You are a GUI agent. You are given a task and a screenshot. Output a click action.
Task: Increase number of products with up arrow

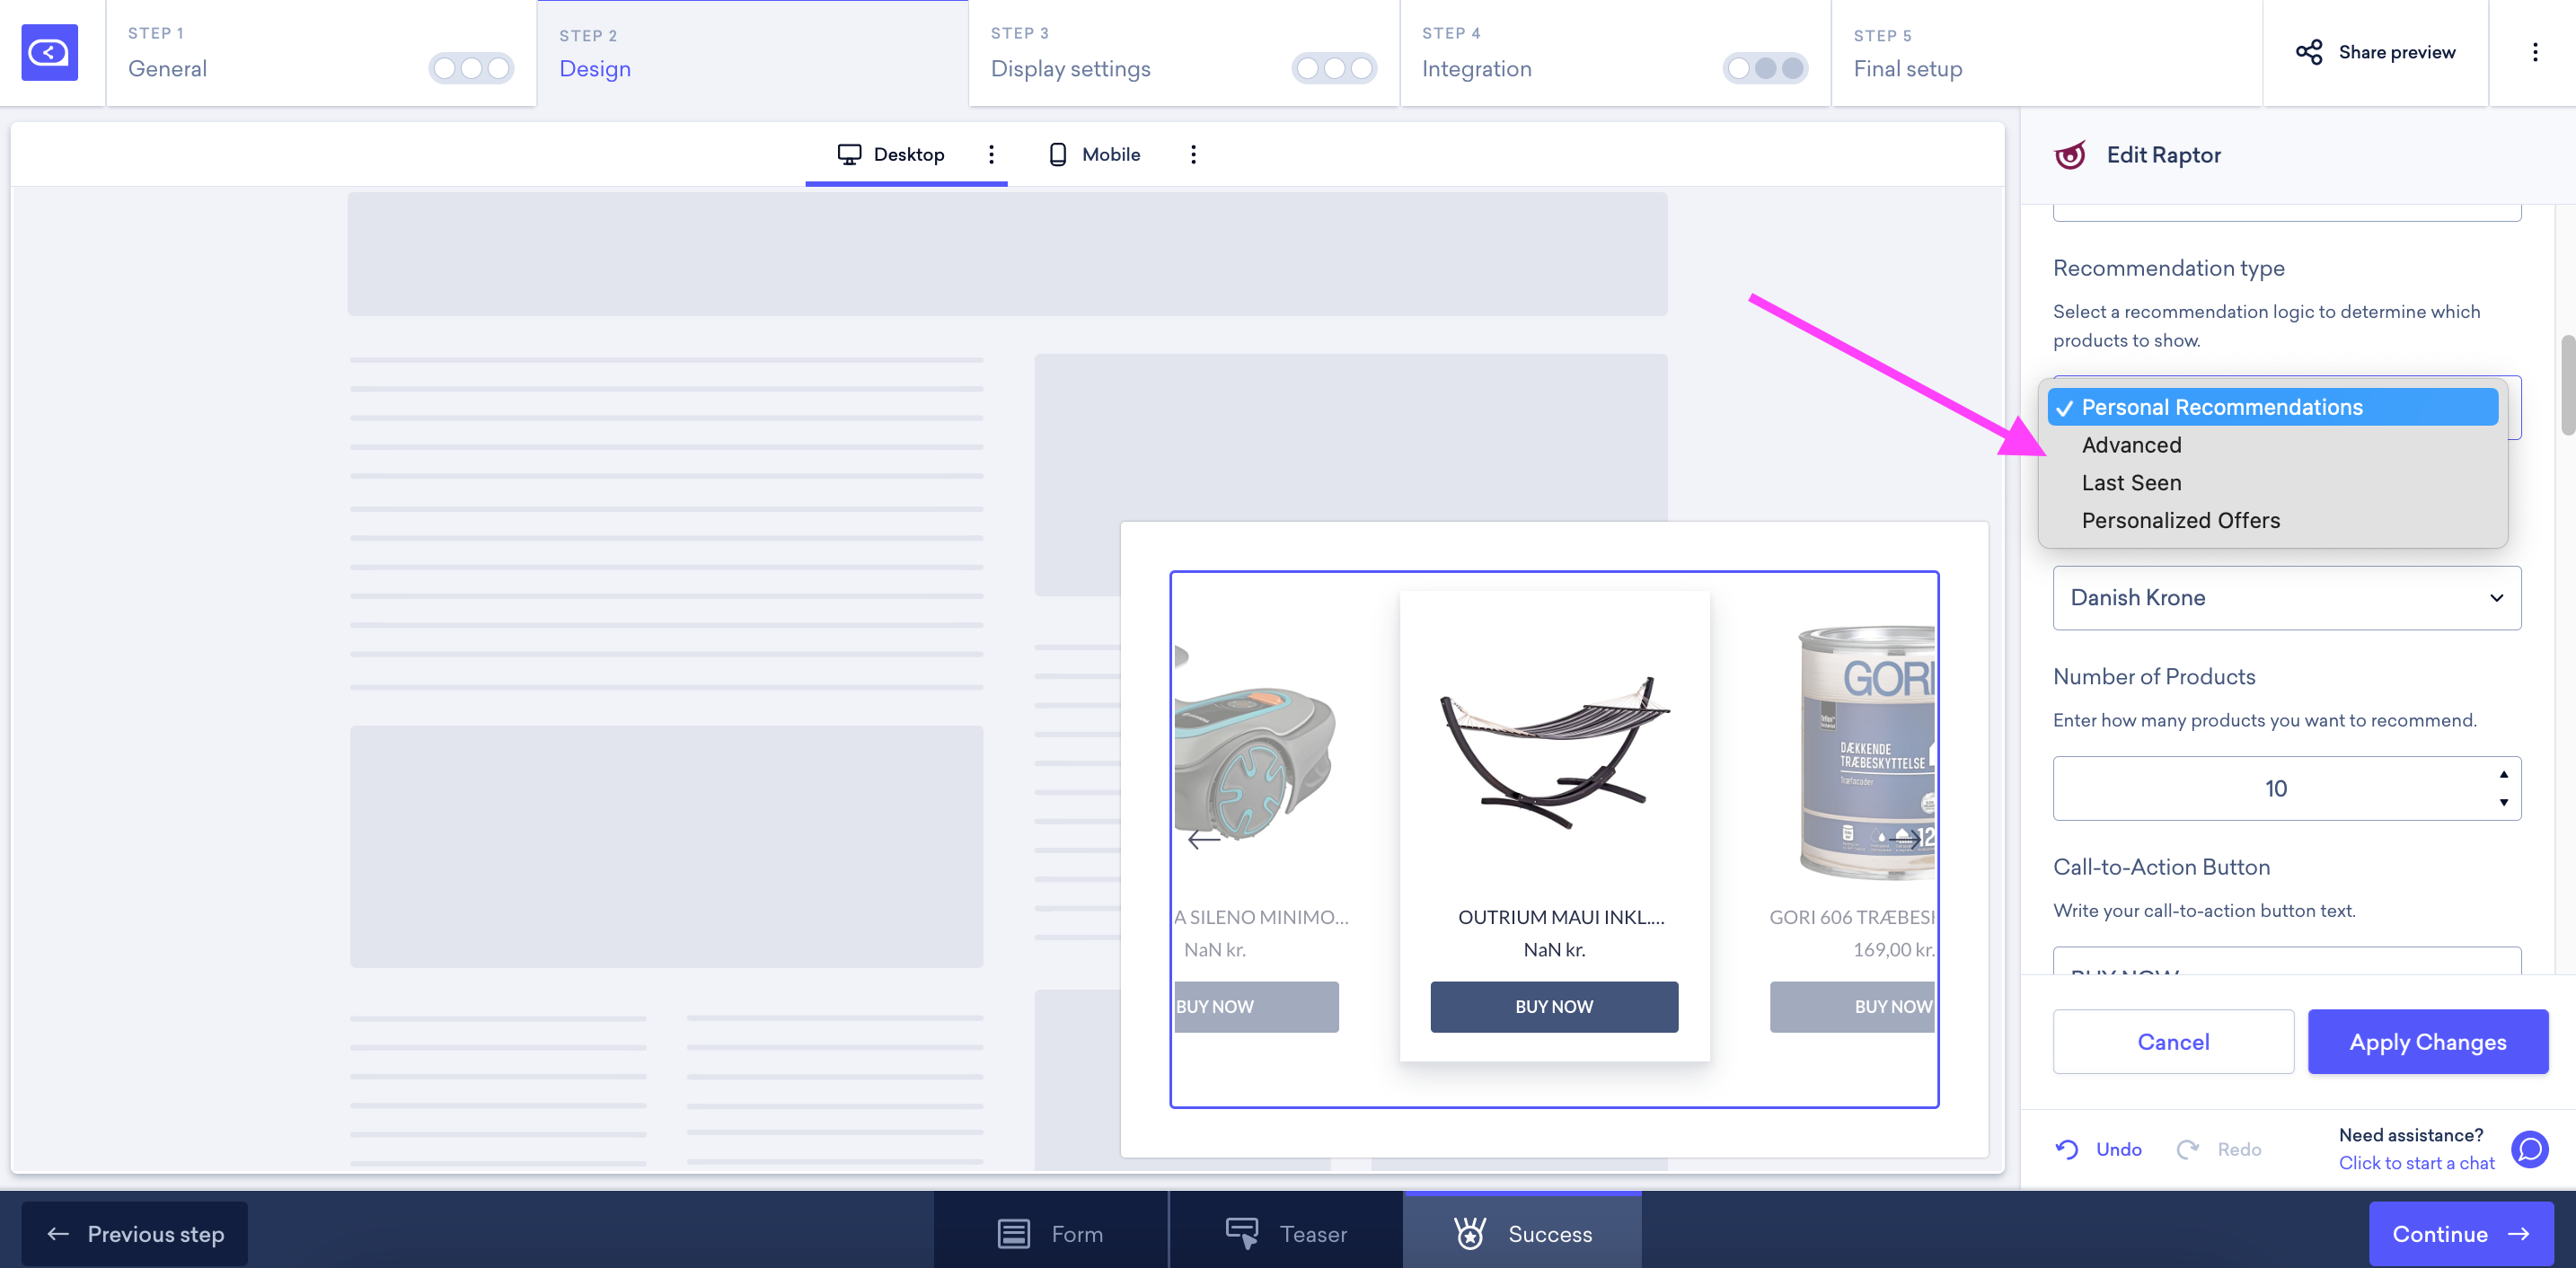point(2503,774)
